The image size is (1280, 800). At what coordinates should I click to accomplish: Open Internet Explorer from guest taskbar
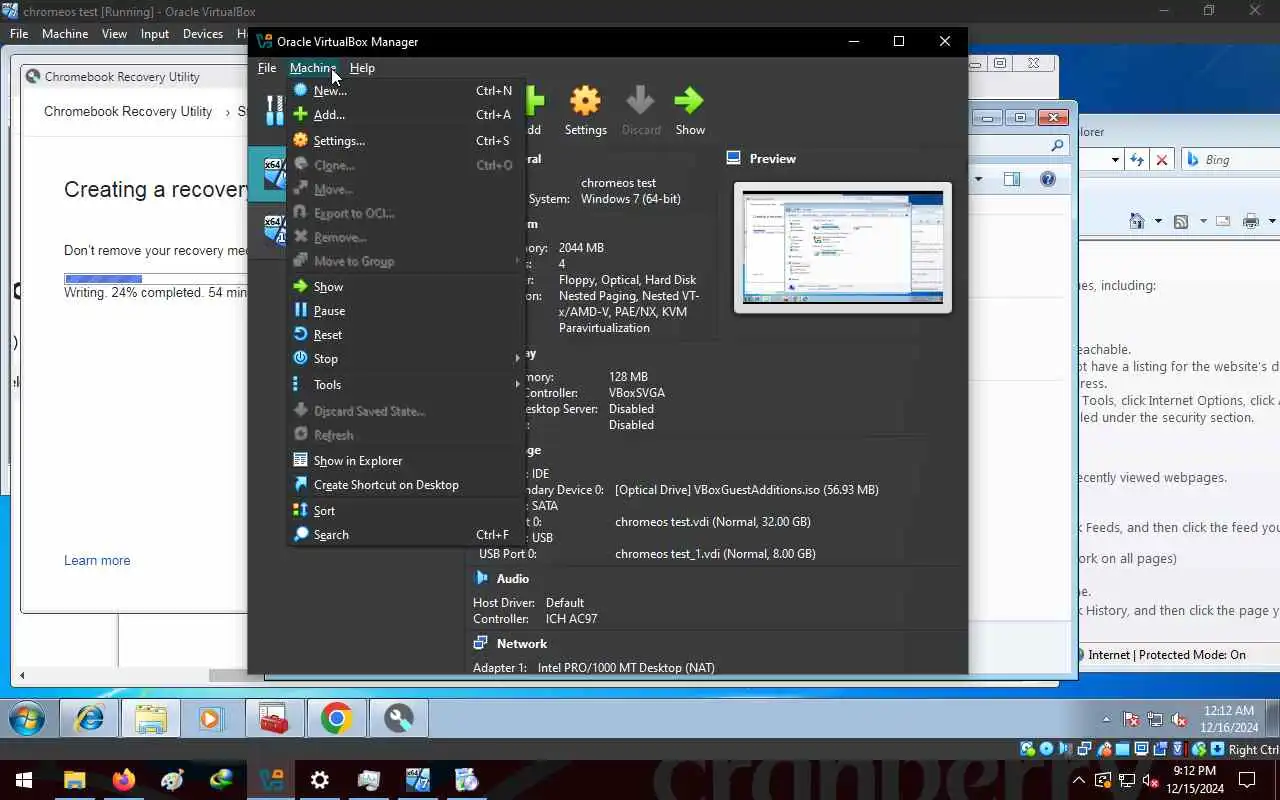pos(90,718)
